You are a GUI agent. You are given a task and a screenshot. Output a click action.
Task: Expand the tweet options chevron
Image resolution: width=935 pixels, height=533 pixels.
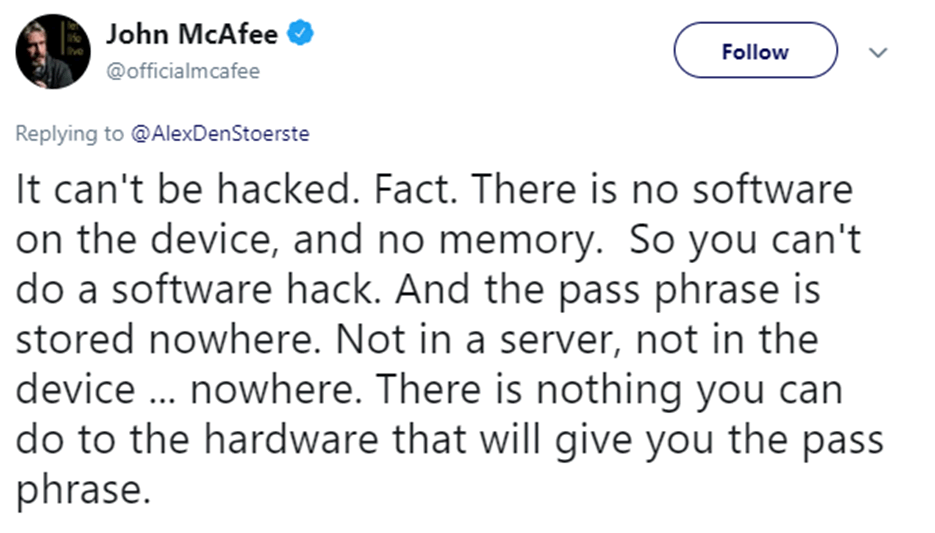[x=878, y=53]
